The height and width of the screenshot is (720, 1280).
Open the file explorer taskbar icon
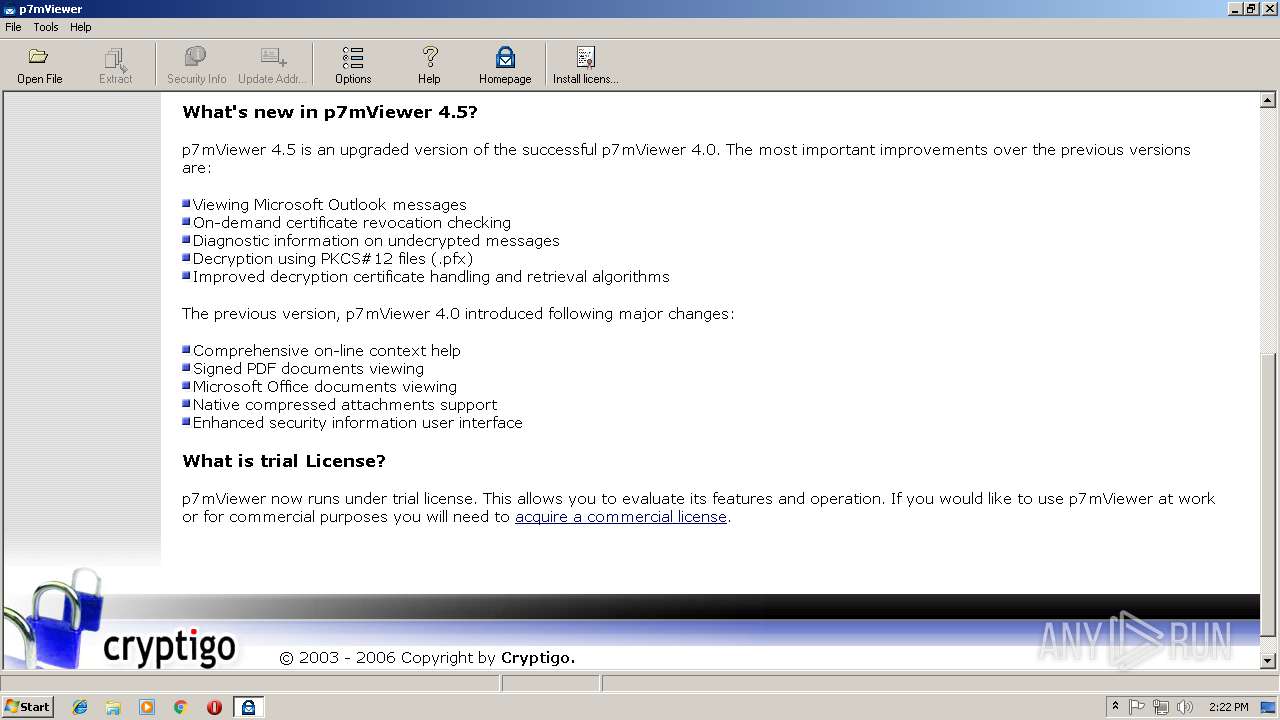[113, 707]
